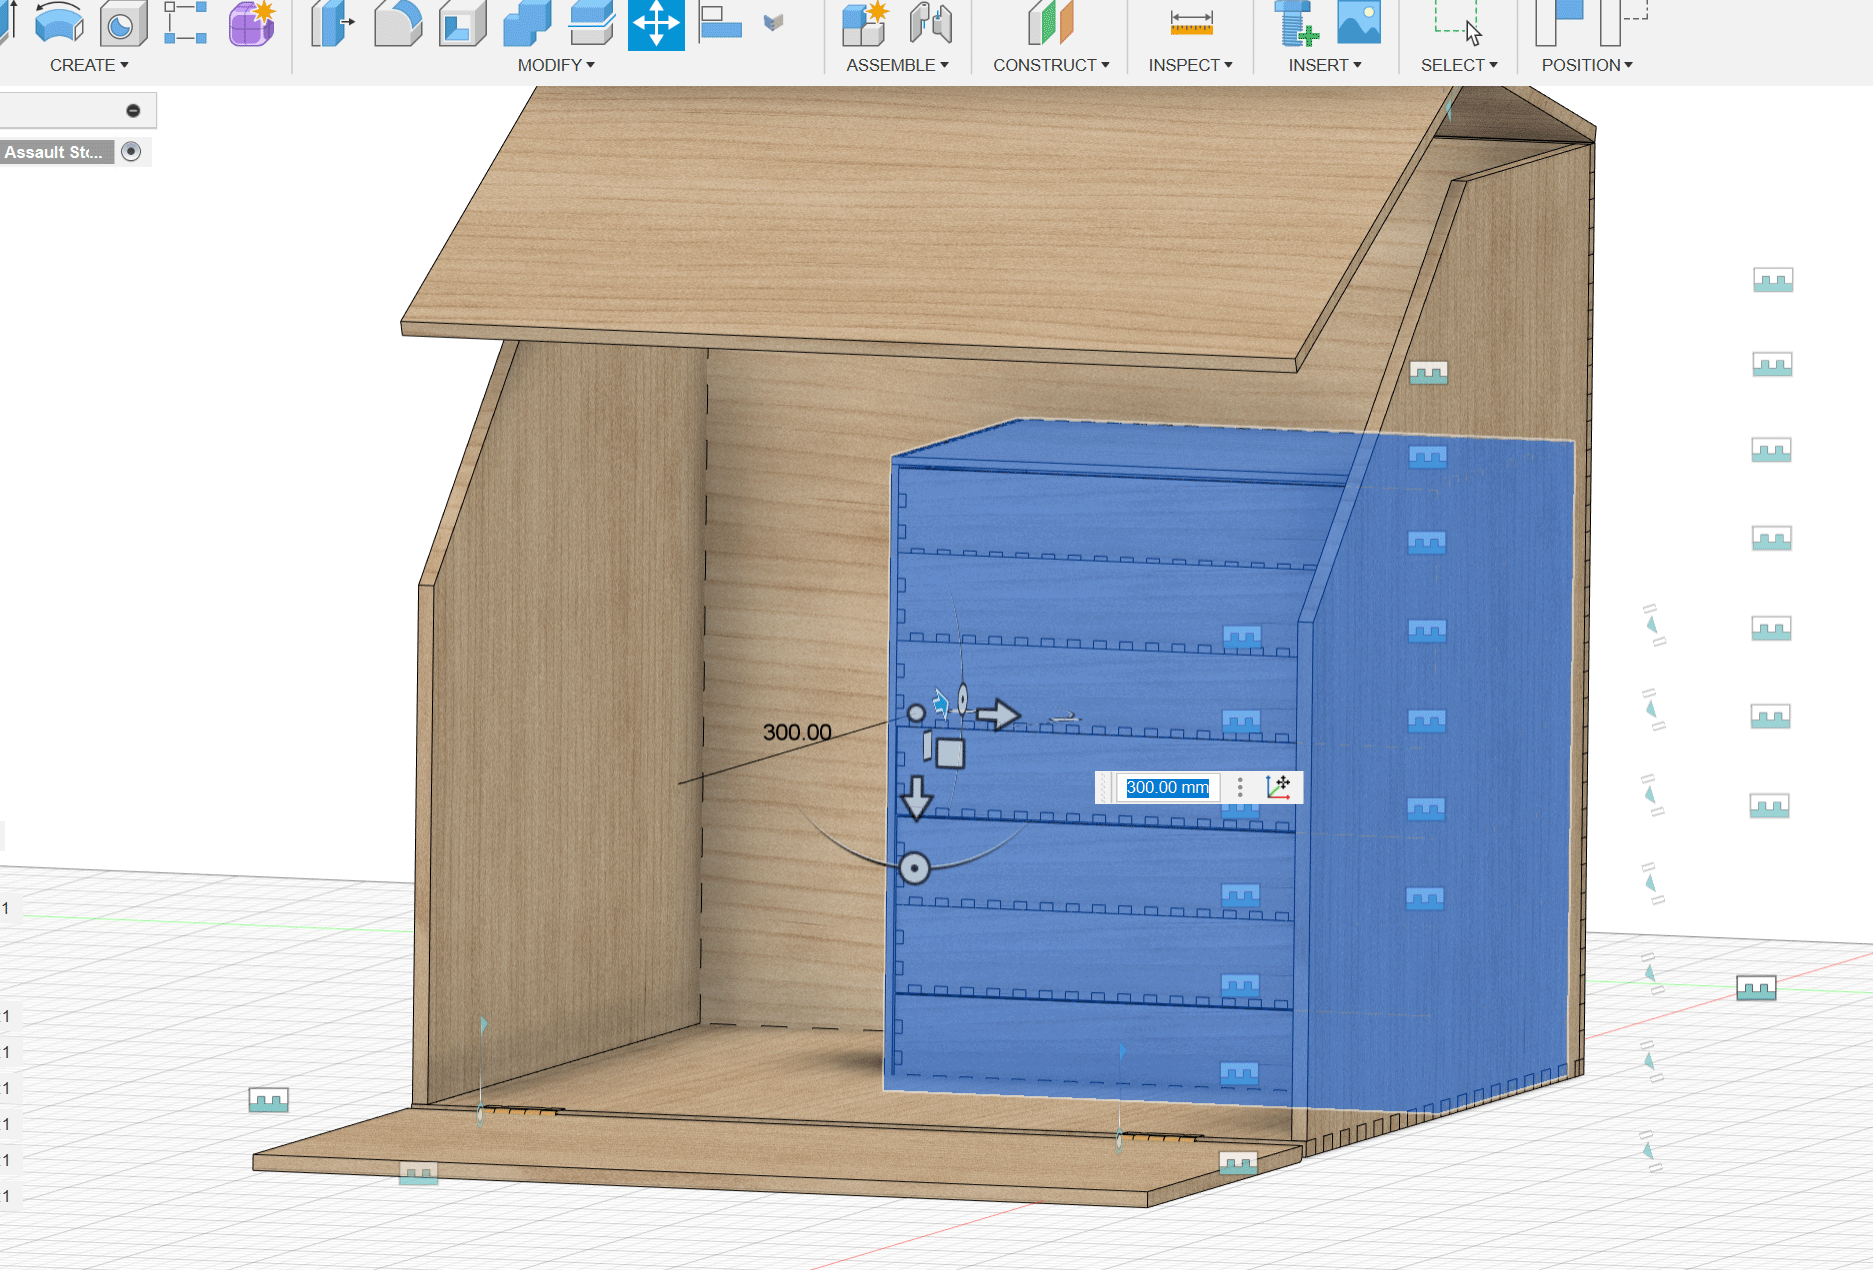The image size is (1873, 1270).
Task: Open the CREATE dropdown menu
Action: 89,65
